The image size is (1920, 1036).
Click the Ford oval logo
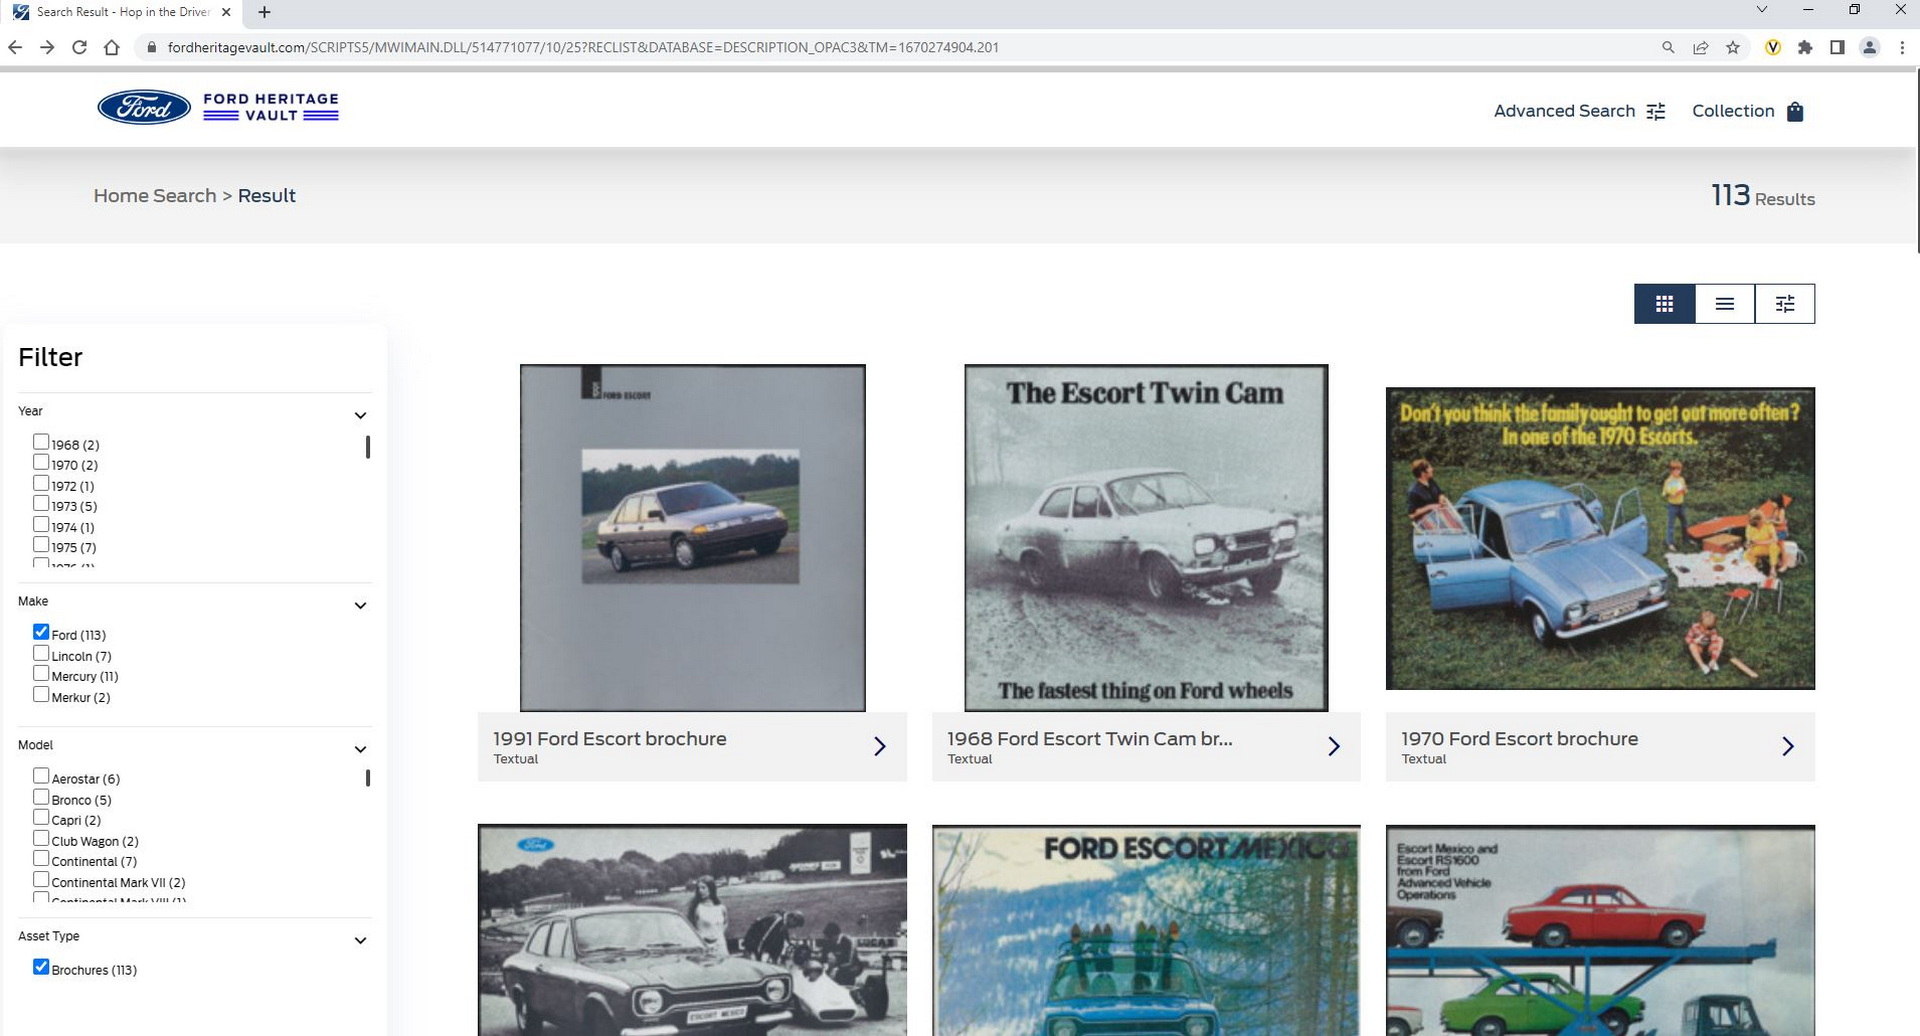point(144,108)
